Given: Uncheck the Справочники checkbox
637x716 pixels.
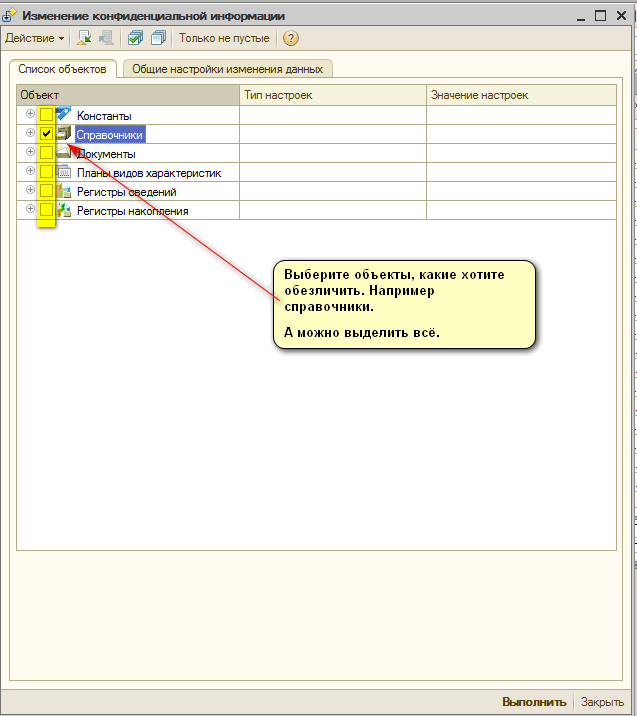Looking at the screenshot, I should coord(46,134).
